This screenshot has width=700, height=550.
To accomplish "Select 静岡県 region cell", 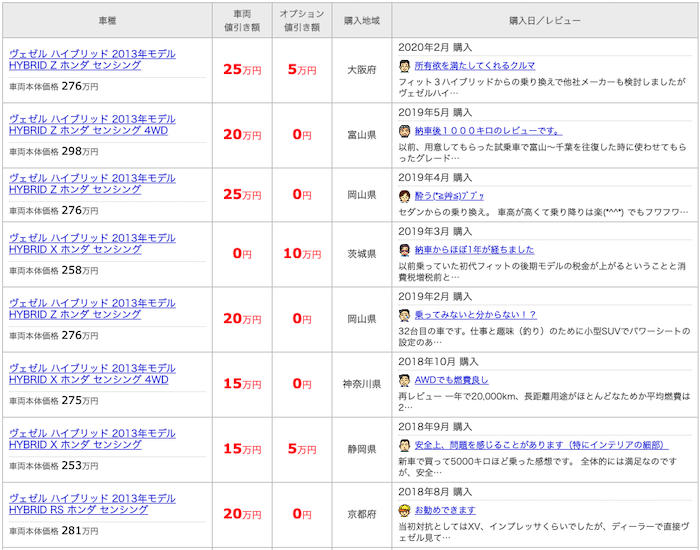I will 362,450.
